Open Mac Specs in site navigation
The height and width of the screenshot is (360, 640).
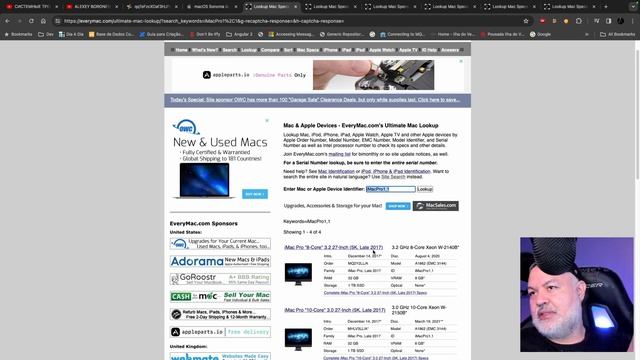tap(307, 50)
